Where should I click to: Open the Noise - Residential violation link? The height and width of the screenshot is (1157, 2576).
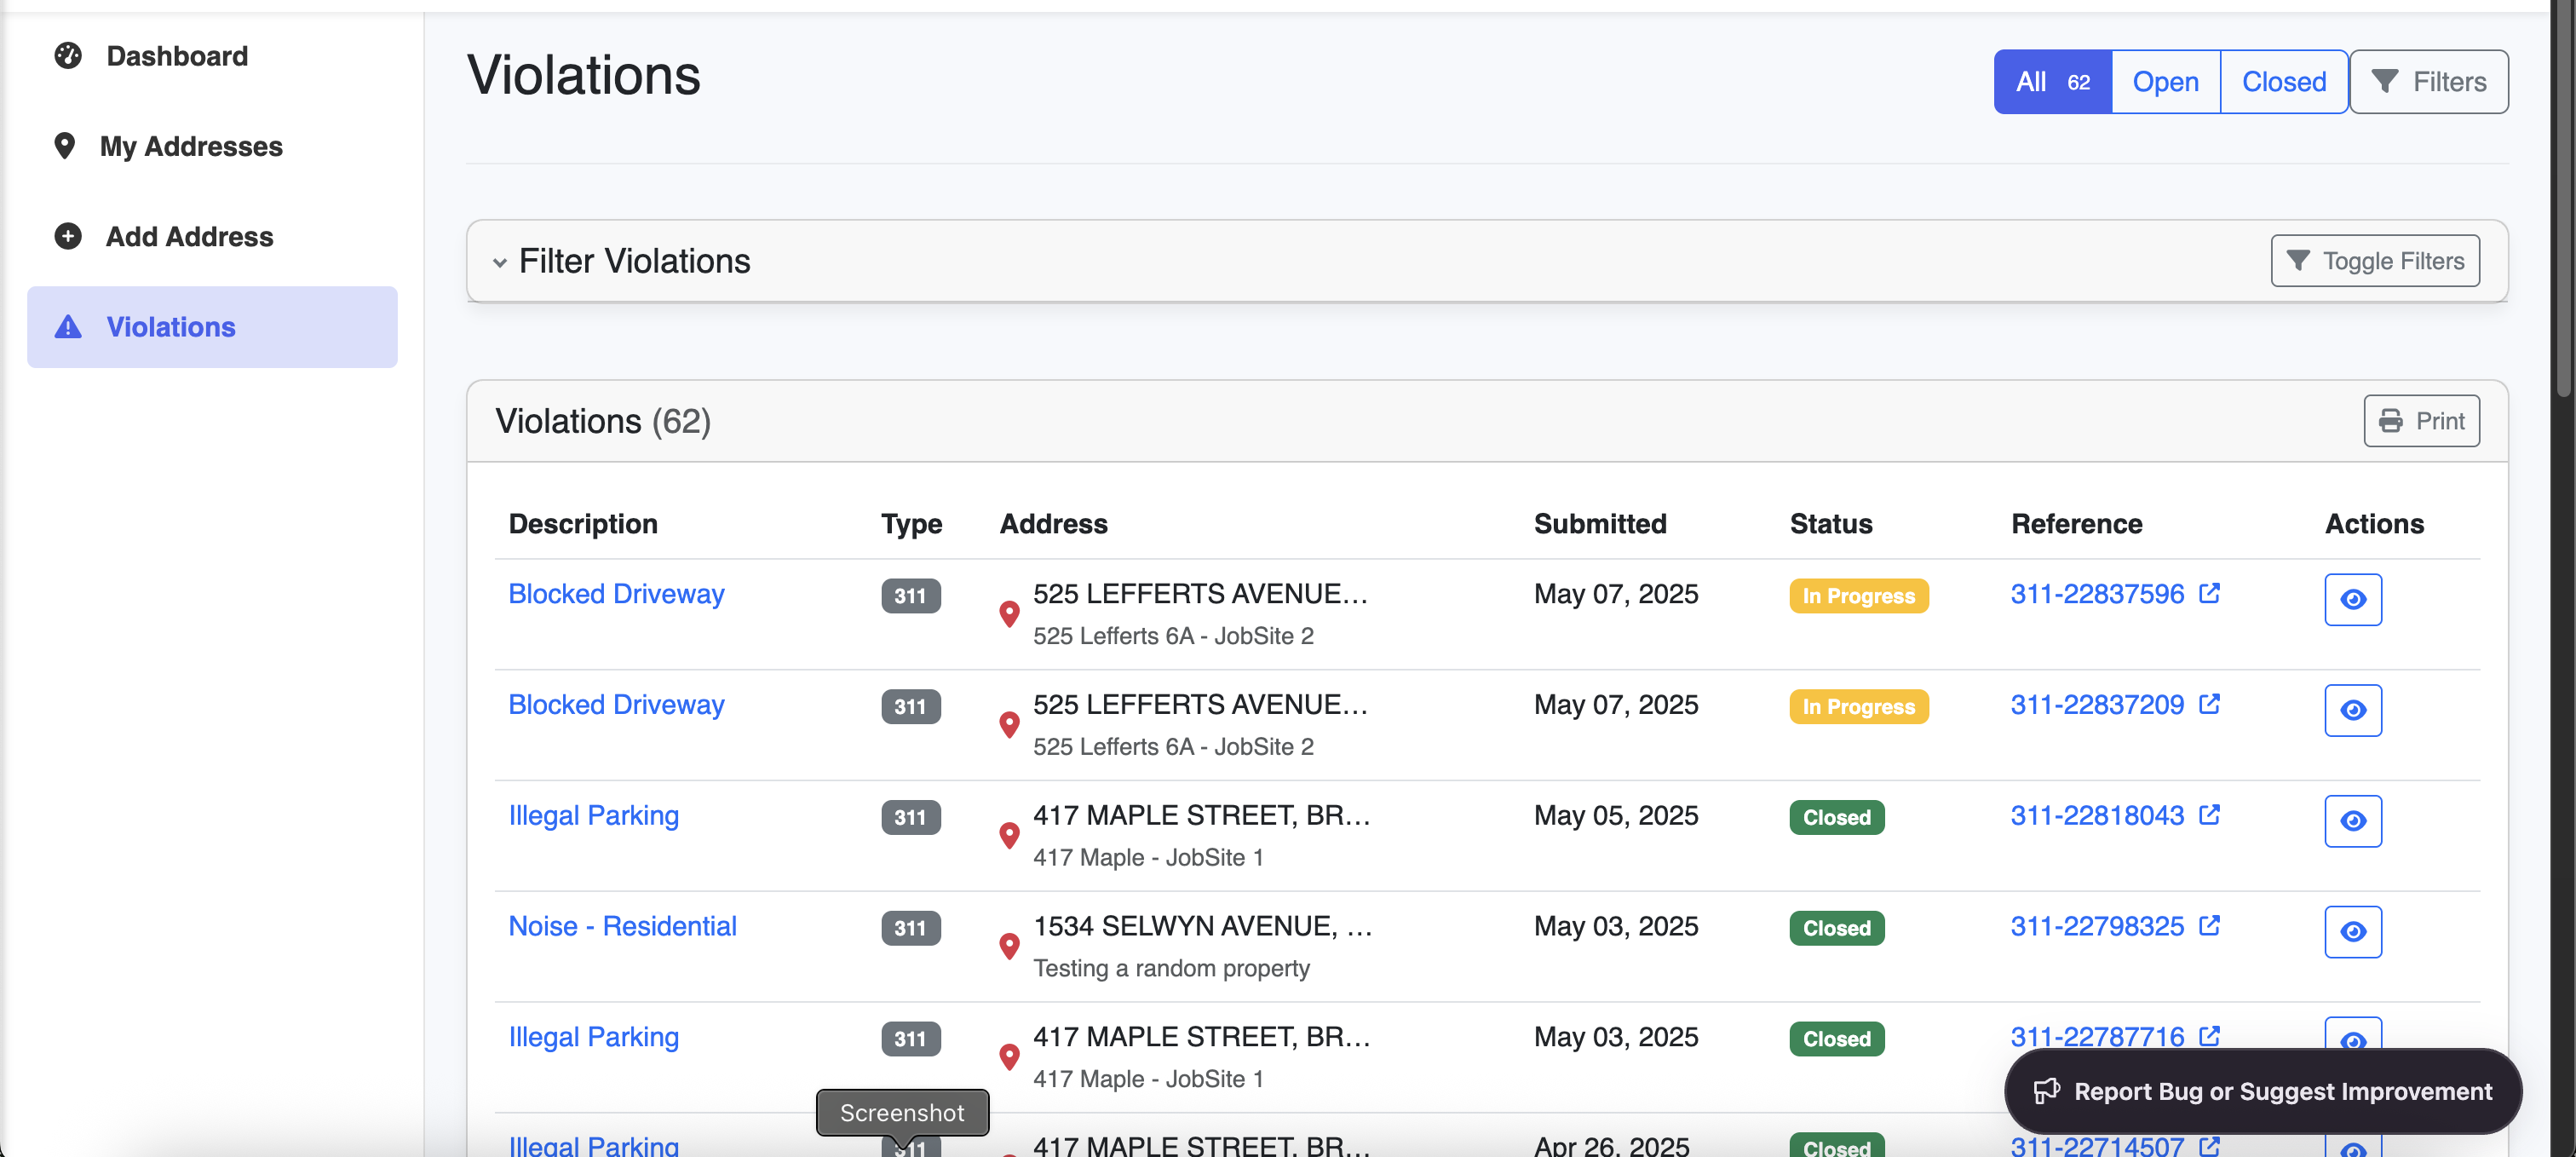pos(622,926)
